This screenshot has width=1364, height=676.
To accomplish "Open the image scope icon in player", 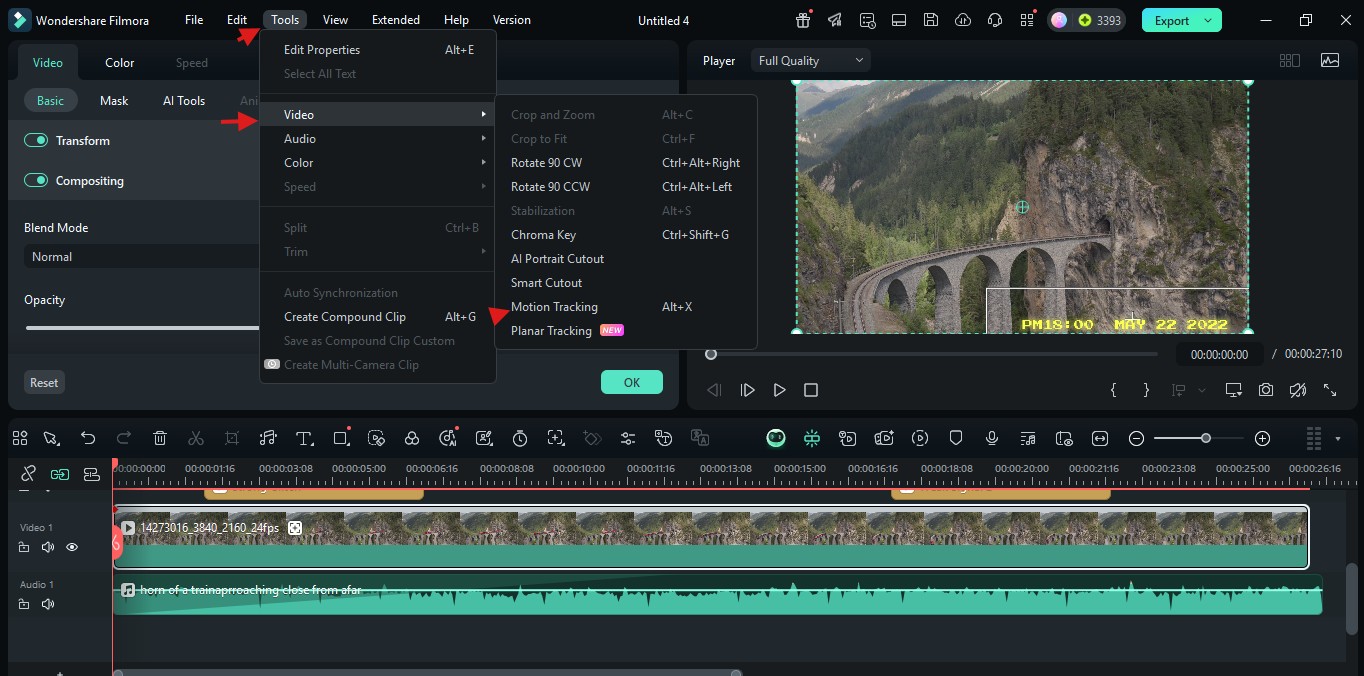I will 1330,61.
